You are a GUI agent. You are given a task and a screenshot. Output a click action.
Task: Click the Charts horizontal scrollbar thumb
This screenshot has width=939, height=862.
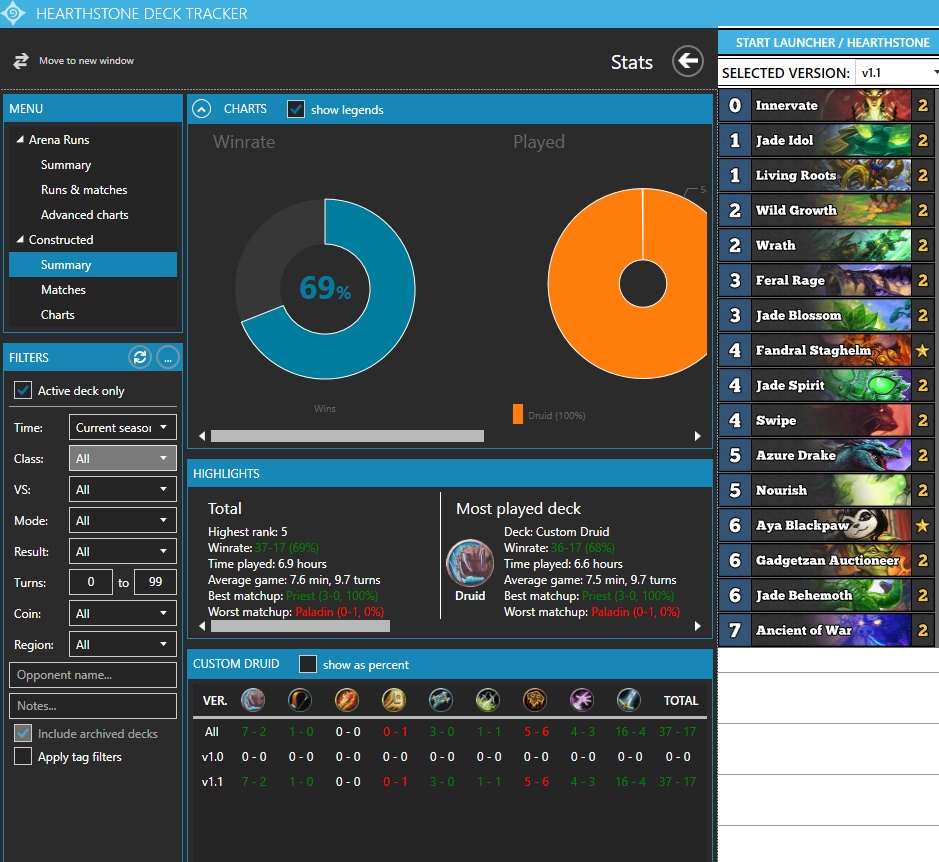tap(347, 436)
